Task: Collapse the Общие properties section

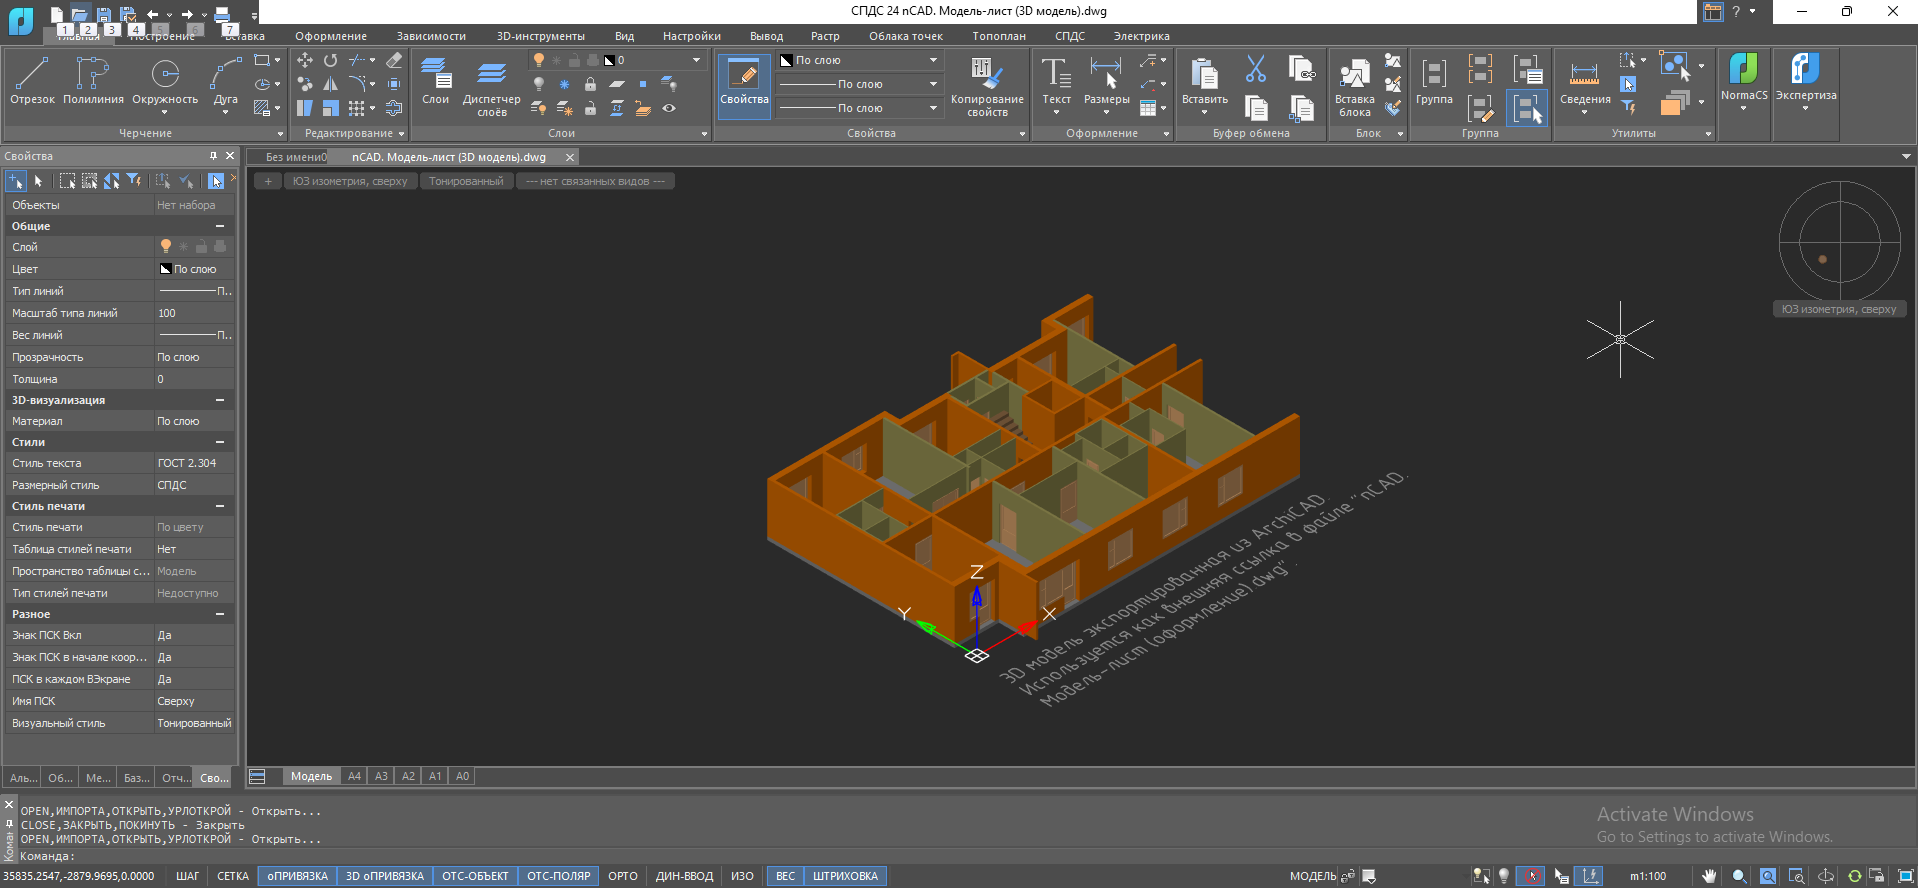Action: click(x=220, y=226)
